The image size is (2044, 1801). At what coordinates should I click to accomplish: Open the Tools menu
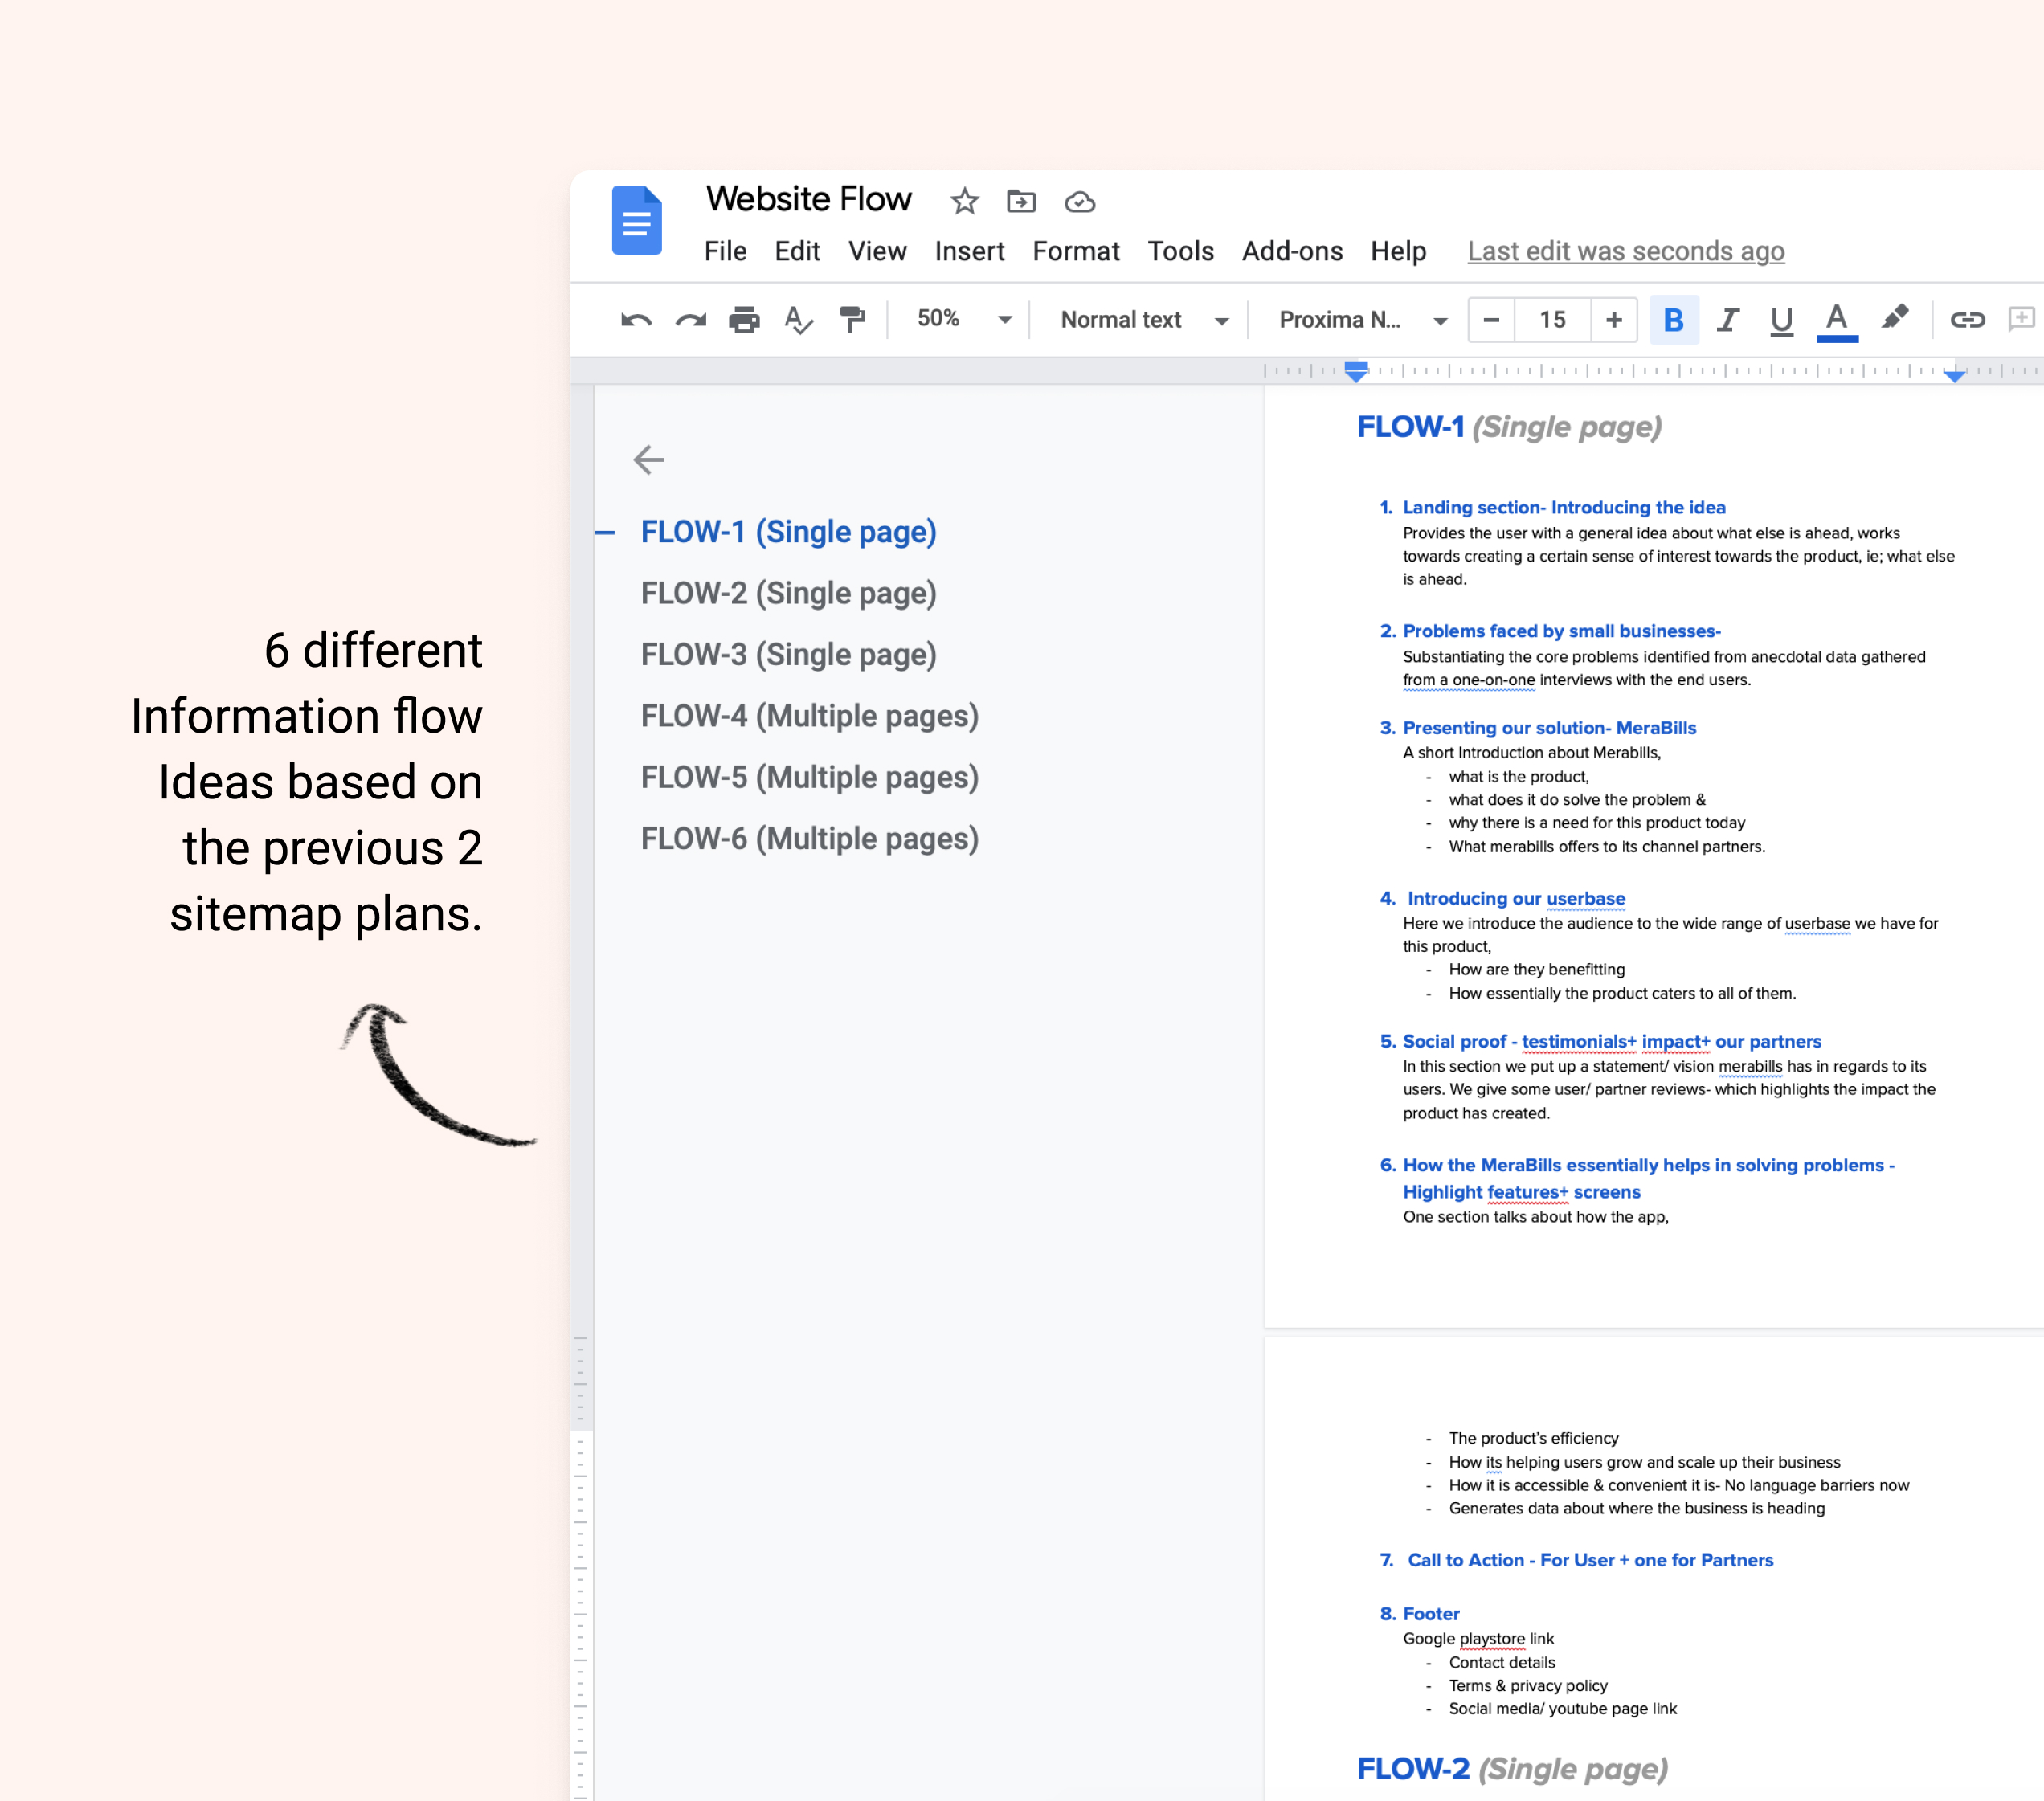(x=1180, y=251)
